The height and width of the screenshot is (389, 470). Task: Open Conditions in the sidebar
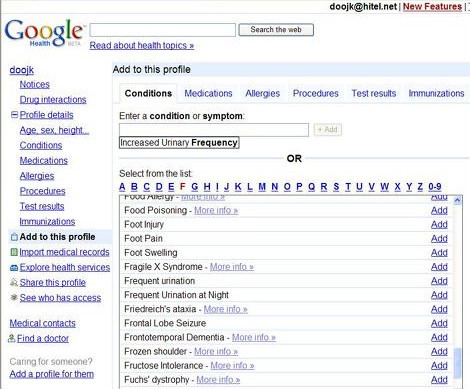click(x=41, y=145)
